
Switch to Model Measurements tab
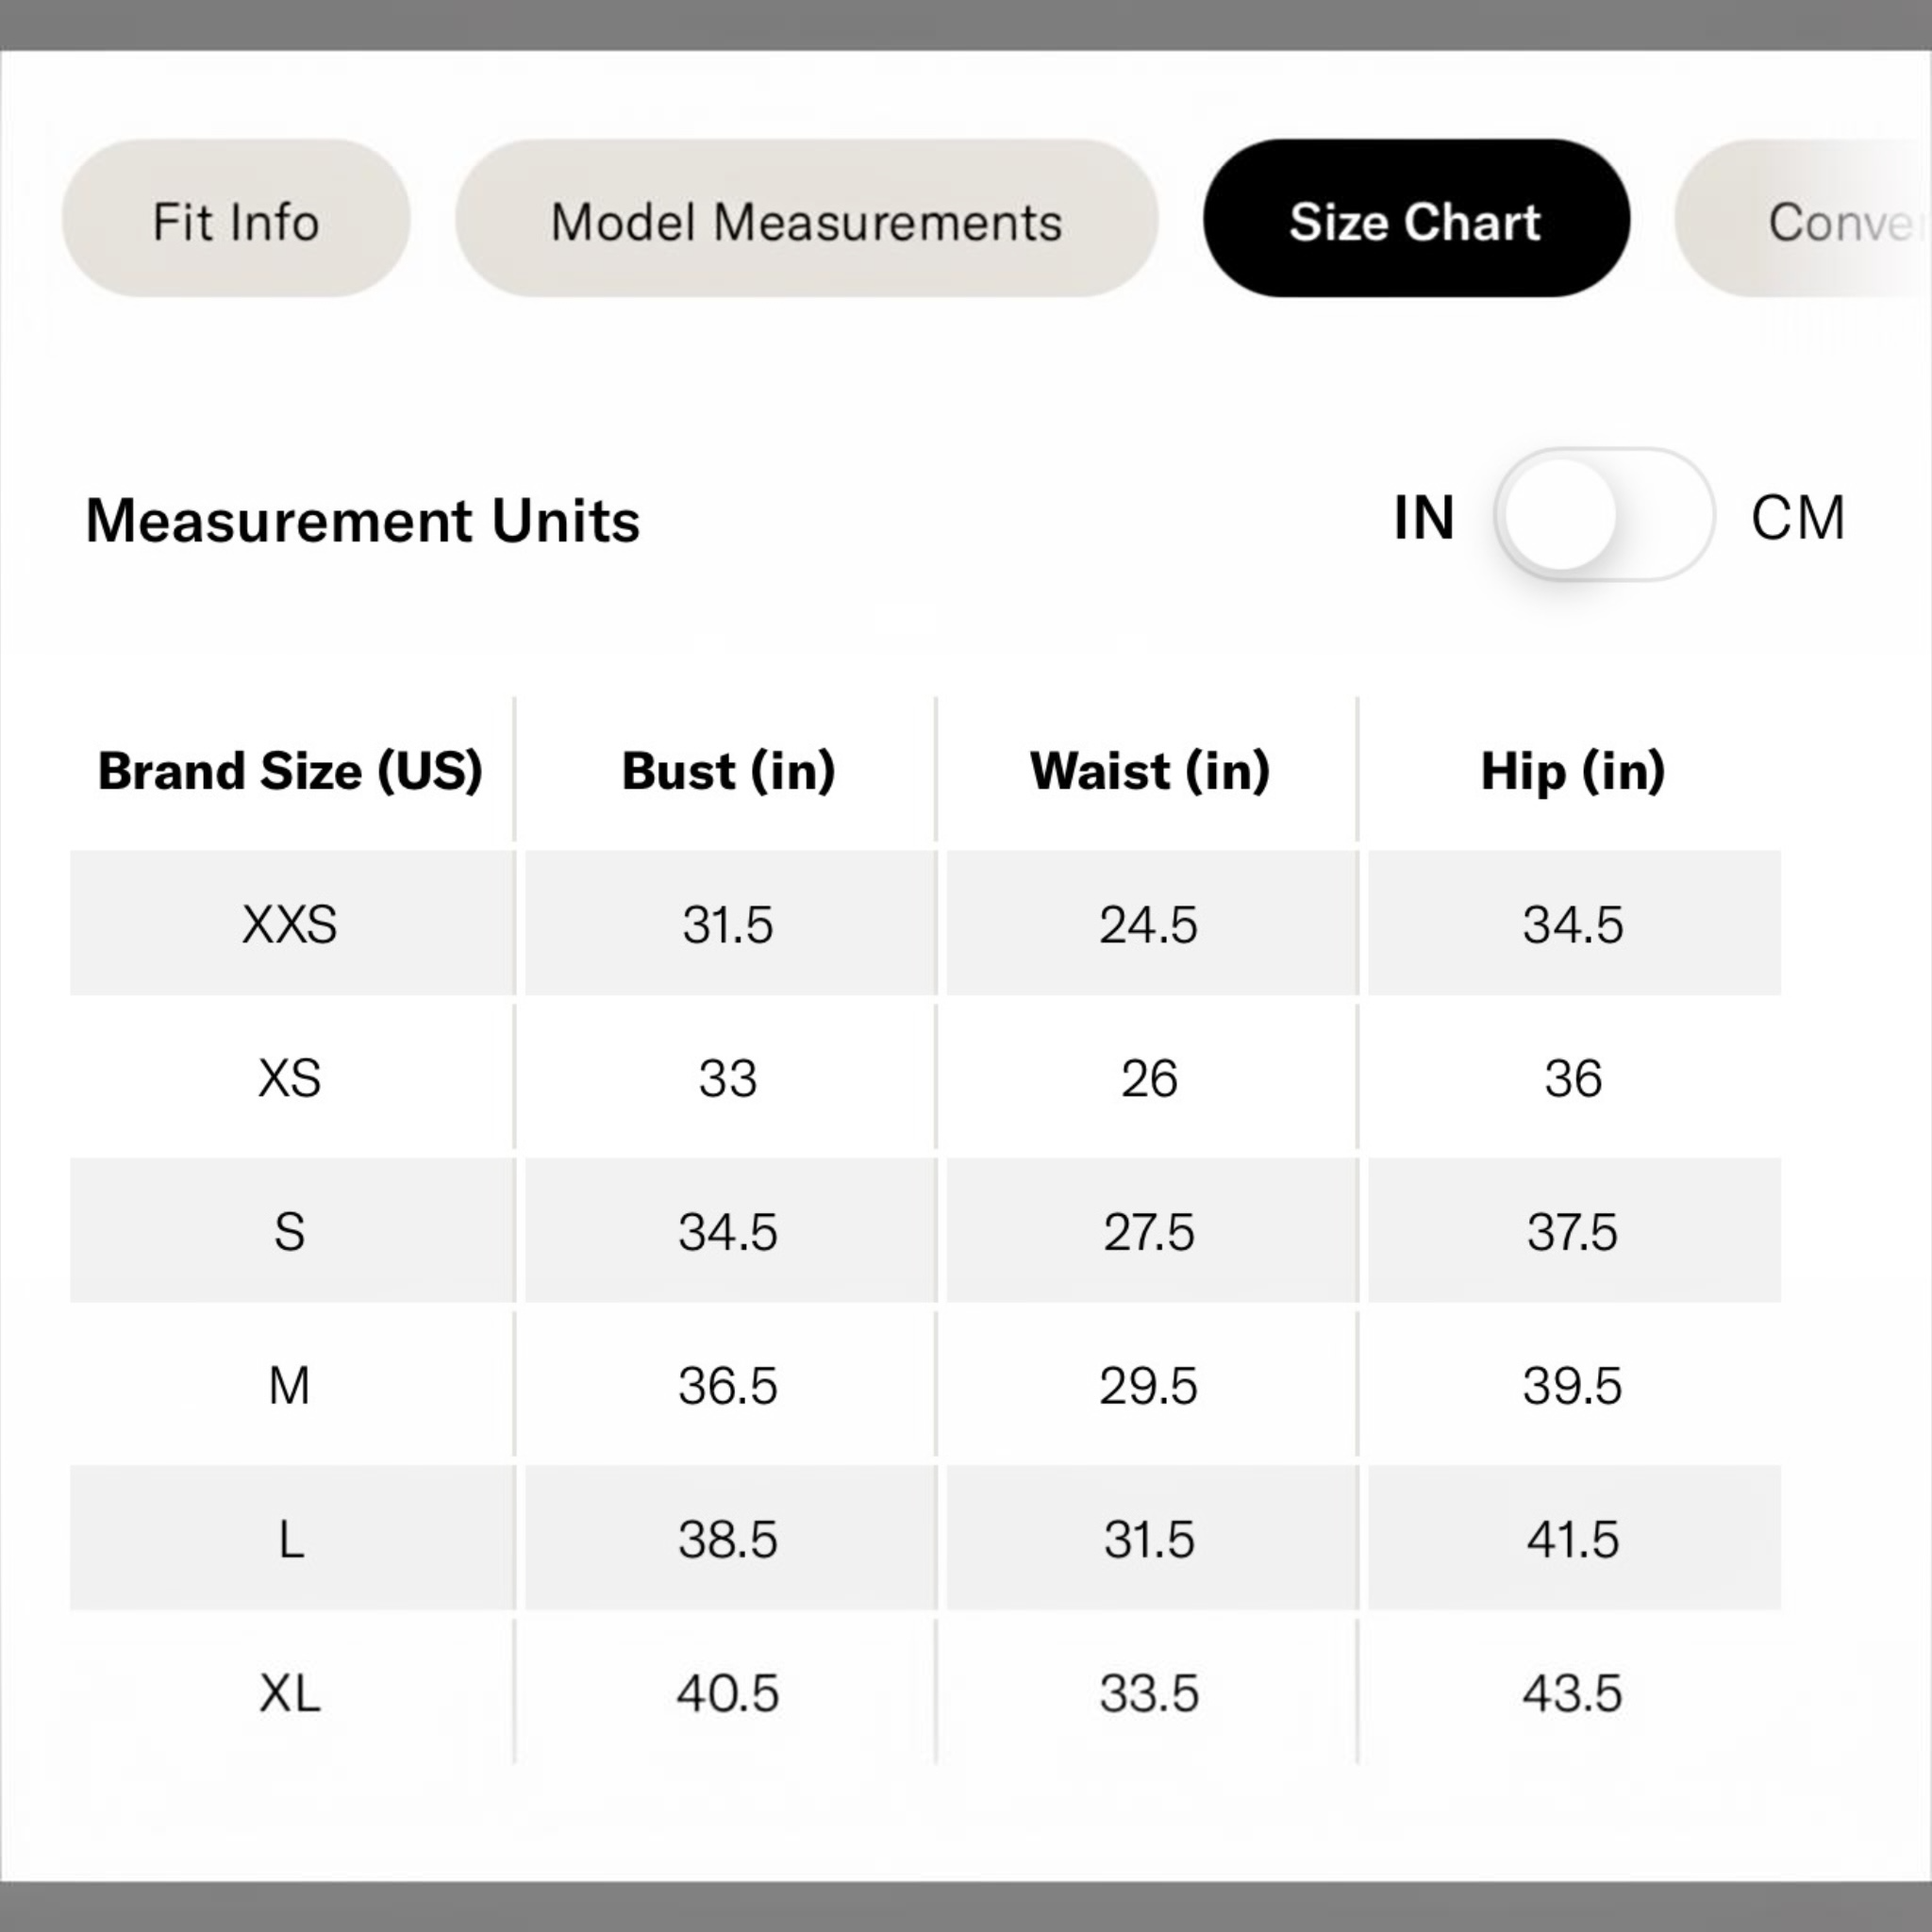806,218
